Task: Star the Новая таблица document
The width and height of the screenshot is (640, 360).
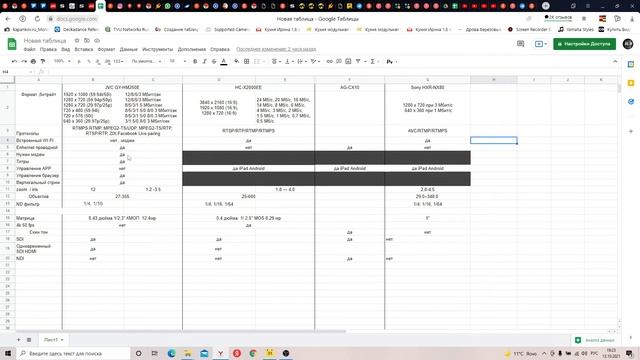Action: click(x=77, y=40)
